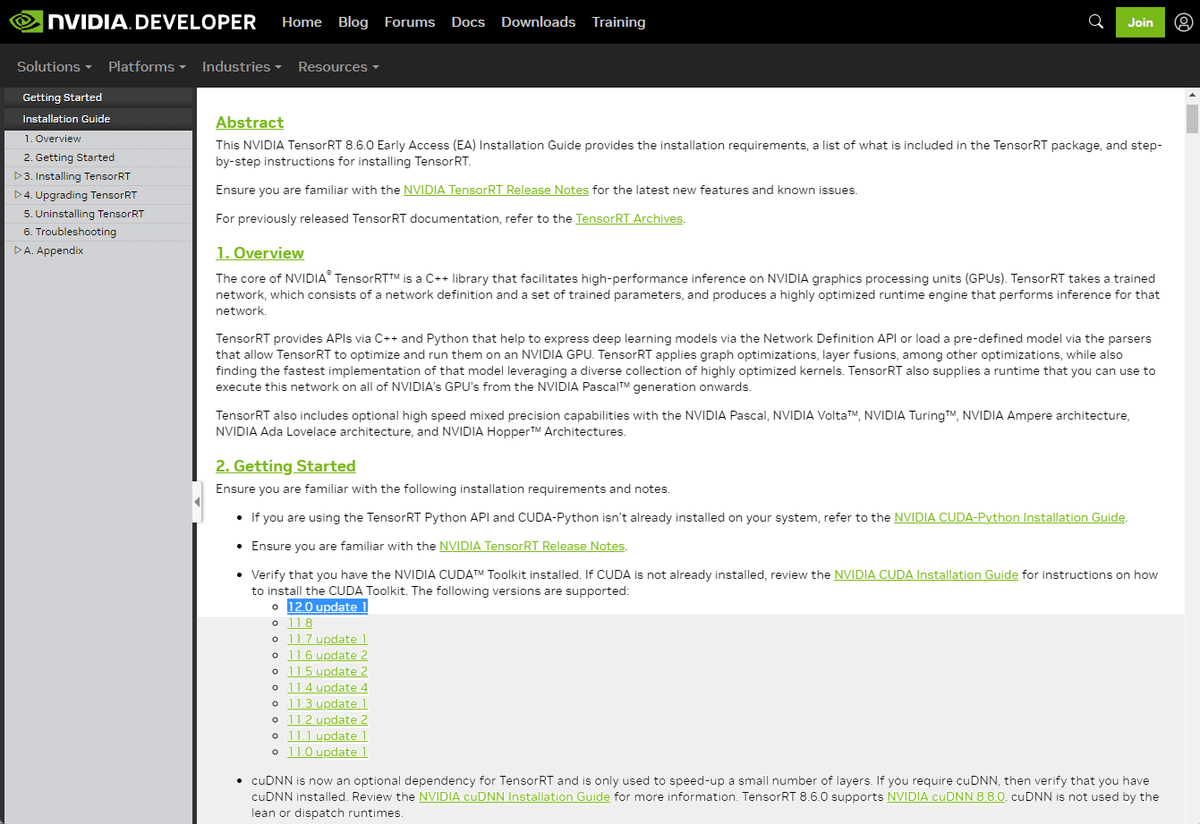The width and height of the screenshot is (1200, 824).
Task: Expand the Resources dropdown
Action: pos(338,67)
